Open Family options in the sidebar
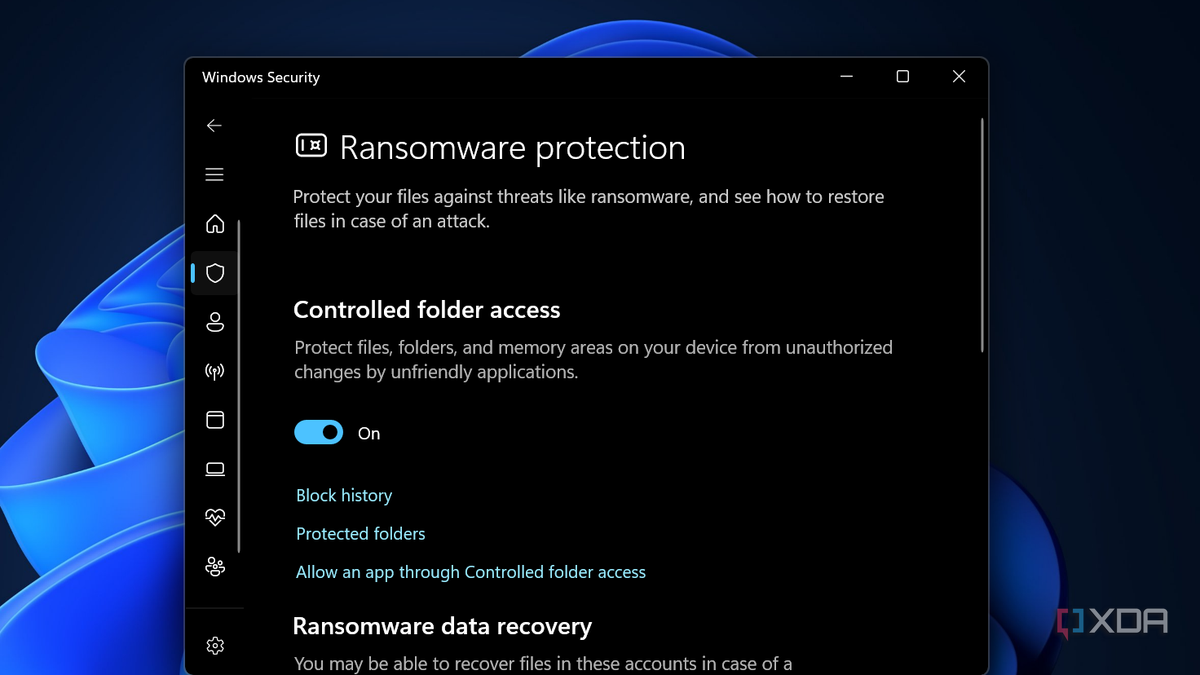The height and width of the screenshot is (675, 1200). click(x=214, y=566)
